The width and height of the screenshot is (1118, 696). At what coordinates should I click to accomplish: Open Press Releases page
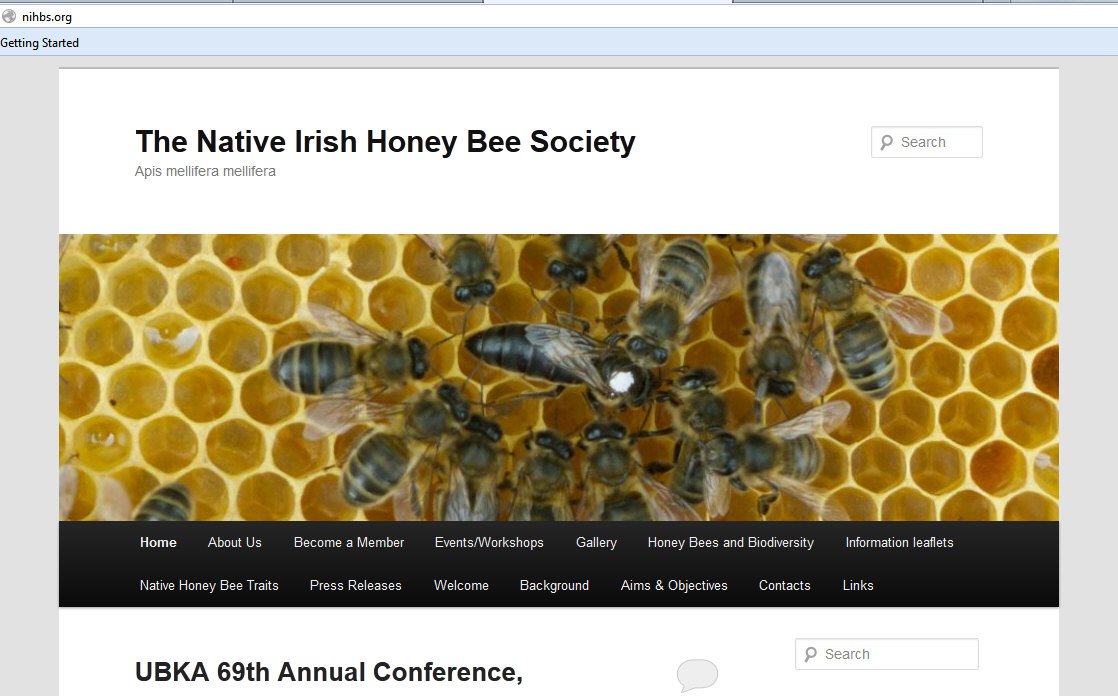(x=355, y=585)
